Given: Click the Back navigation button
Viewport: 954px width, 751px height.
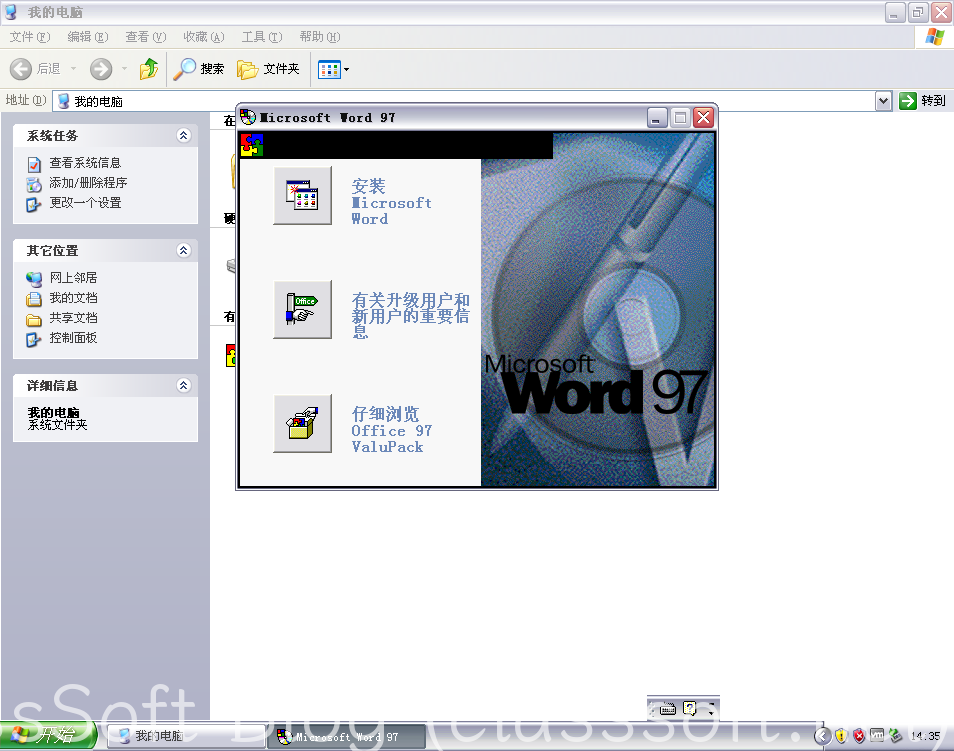Looking at the screenshot, I should coord(36,69).
